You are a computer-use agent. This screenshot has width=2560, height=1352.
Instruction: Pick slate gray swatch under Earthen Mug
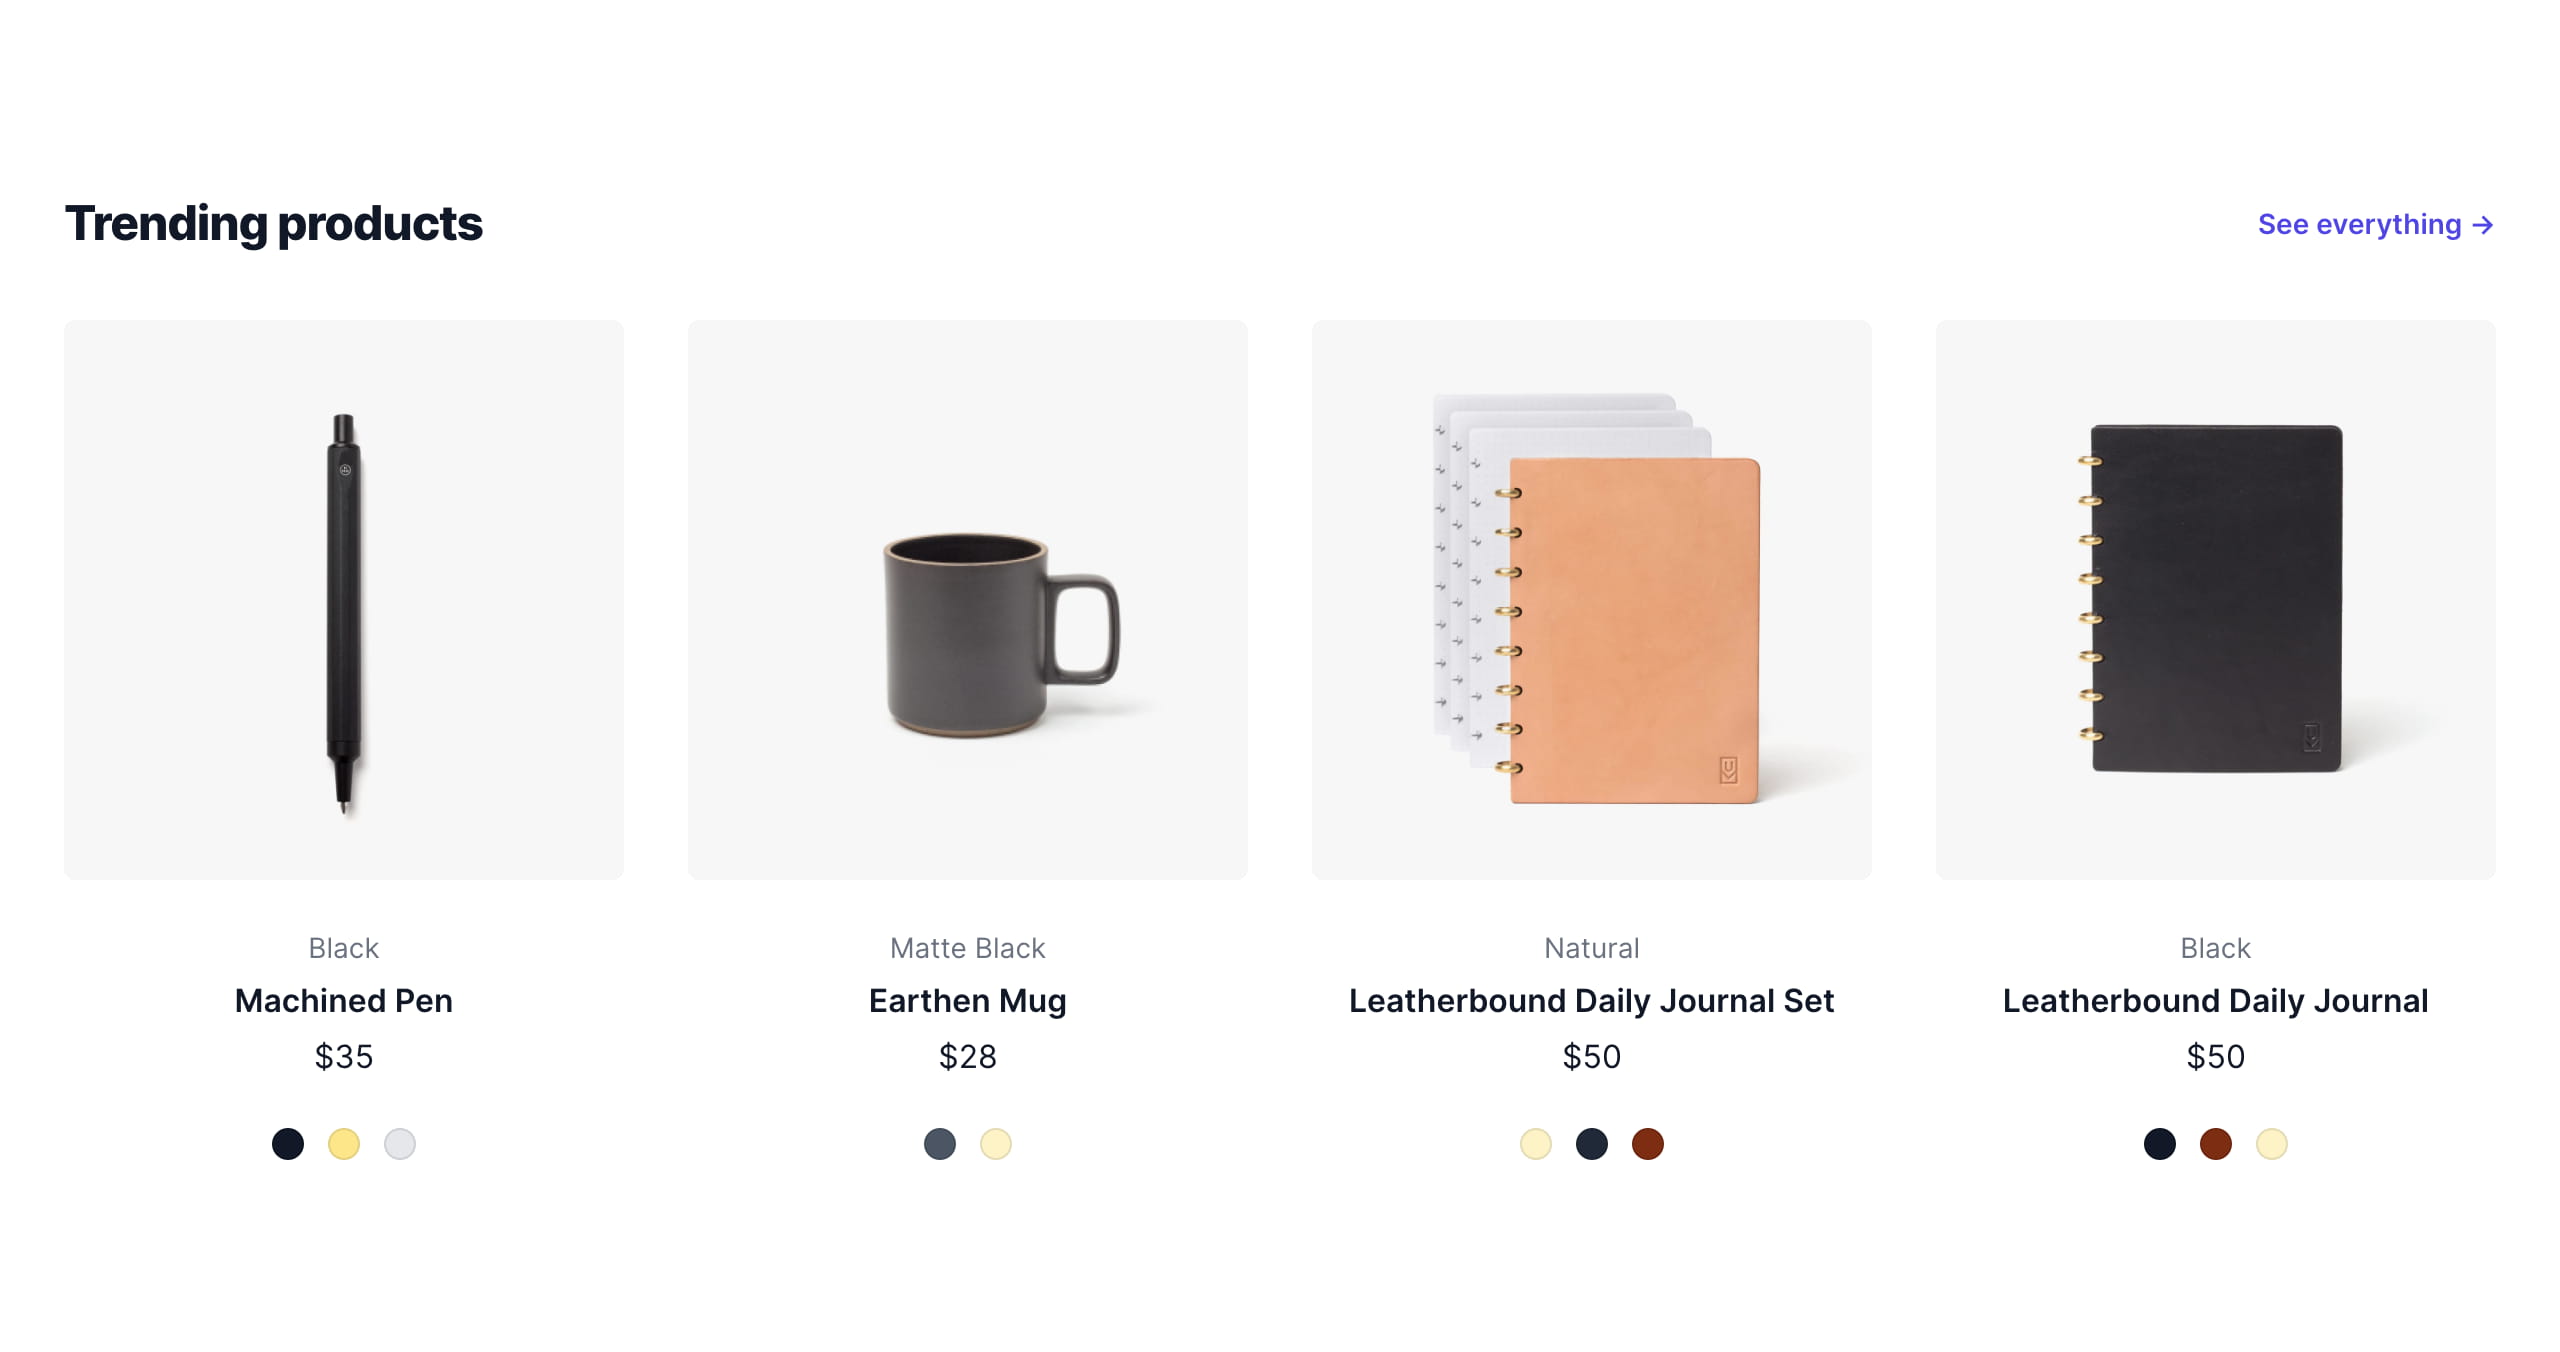click(940, 1144)
